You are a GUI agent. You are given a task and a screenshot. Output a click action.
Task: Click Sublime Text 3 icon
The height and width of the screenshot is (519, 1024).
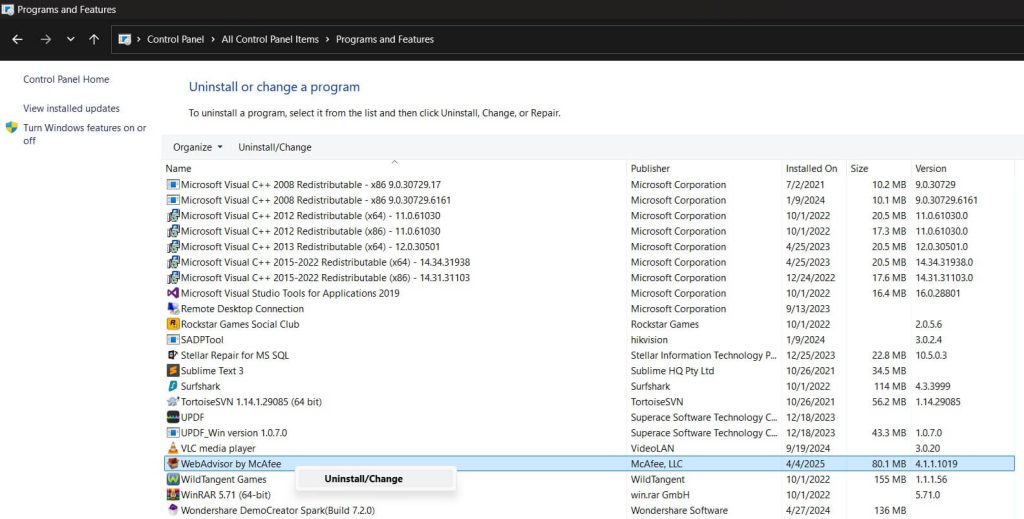pyautogui.click(x=172, y=371)
